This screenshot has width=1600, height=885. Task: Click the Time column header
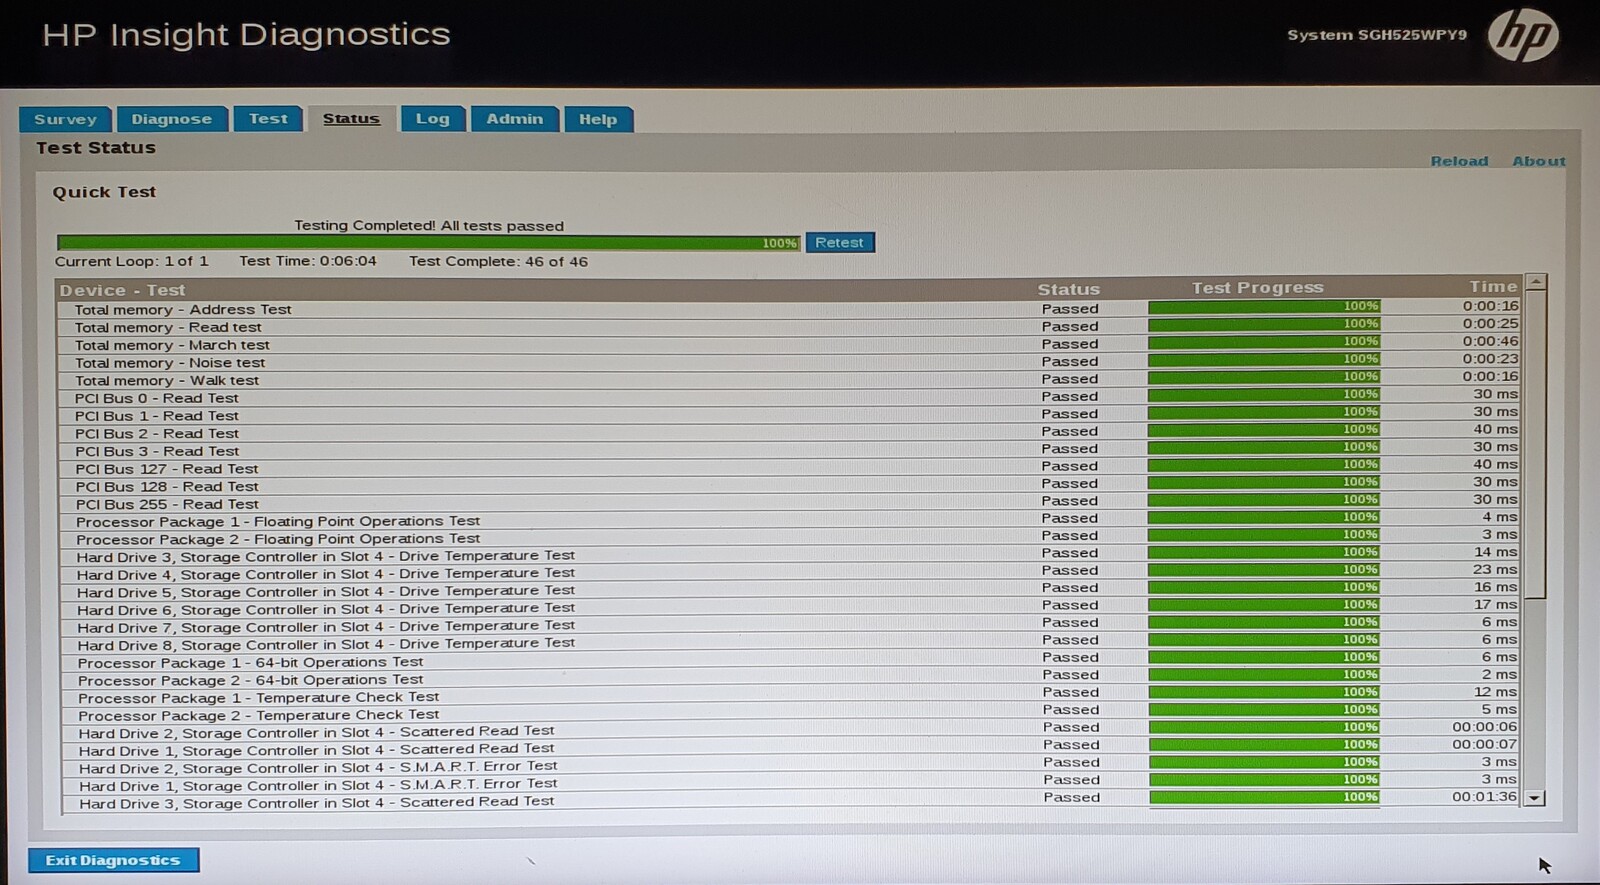pos(1493,286)
